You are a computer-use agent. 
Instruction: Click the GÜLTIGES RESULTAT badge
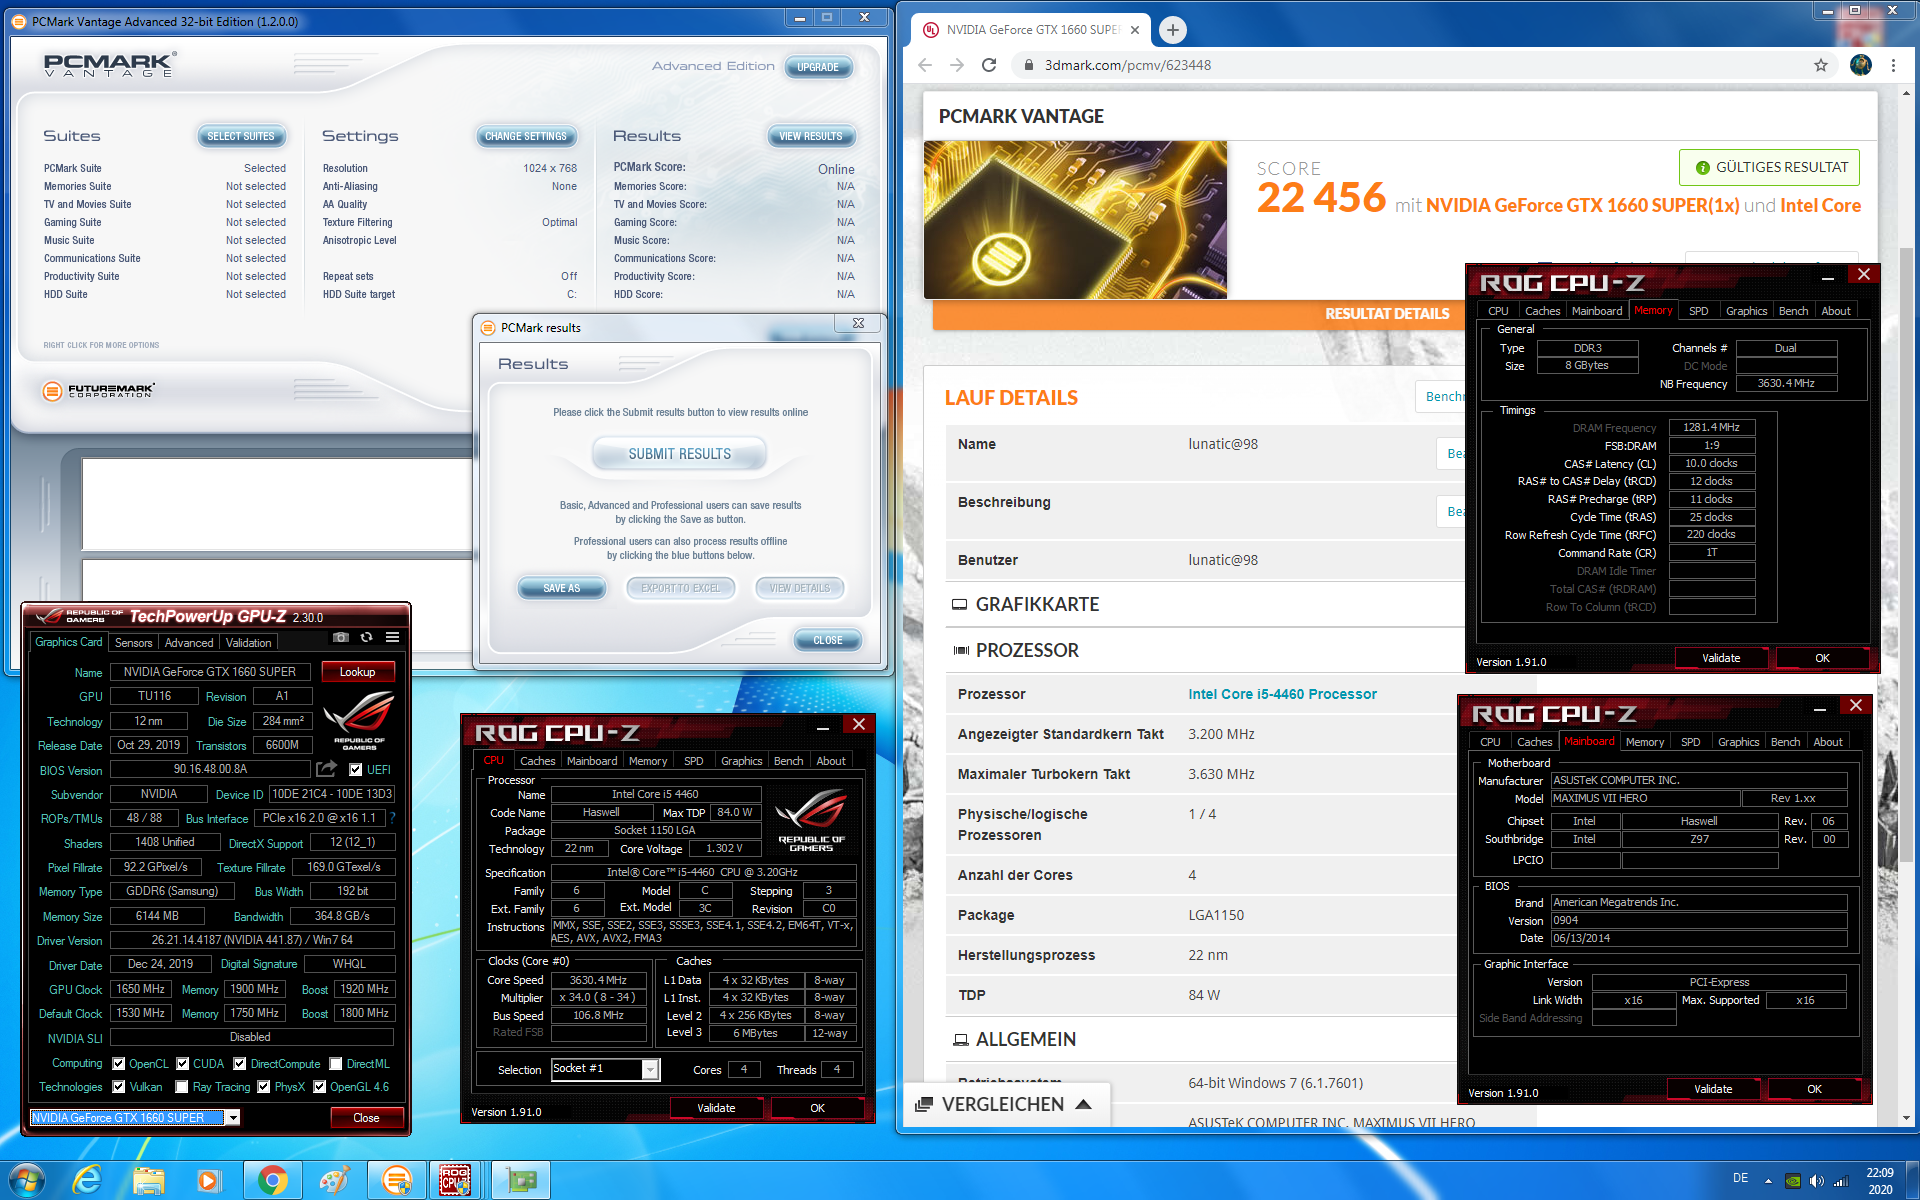tap(1769, 167)
